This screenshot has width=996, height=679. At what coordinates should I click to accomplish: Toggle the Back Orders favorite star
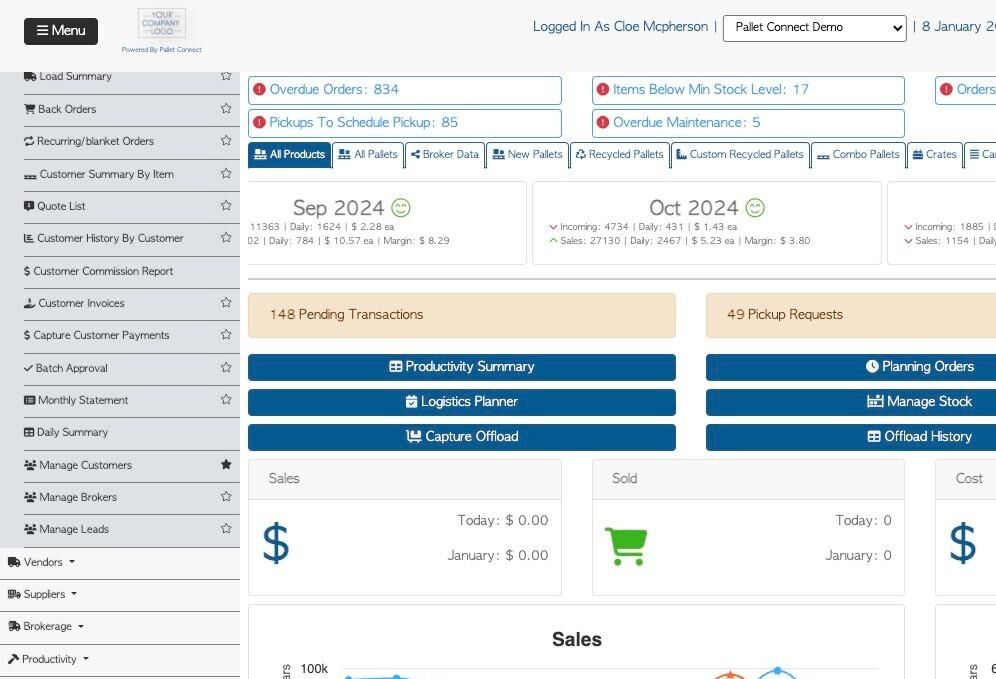pos(226,109)
